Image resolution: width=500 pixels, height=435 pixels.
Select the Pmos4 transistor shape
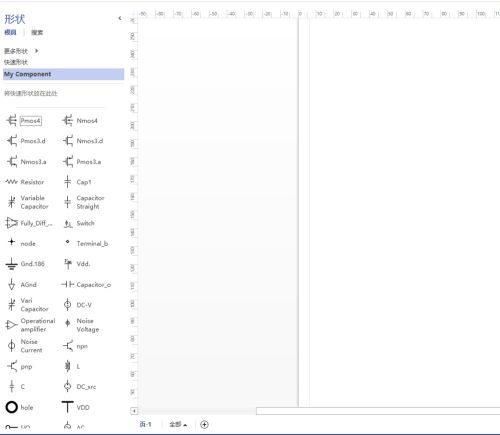pos(24,120)
